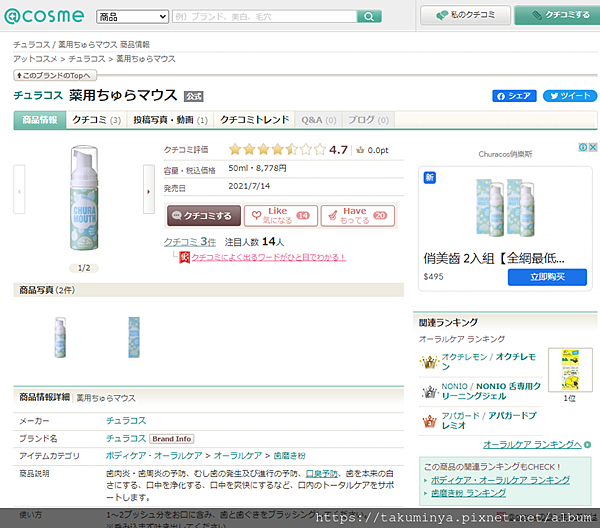Open 歯磨き粉 ランキング link
Image resolution: width=600 pixels, height=528 pixels.
[x=468, y=493]
